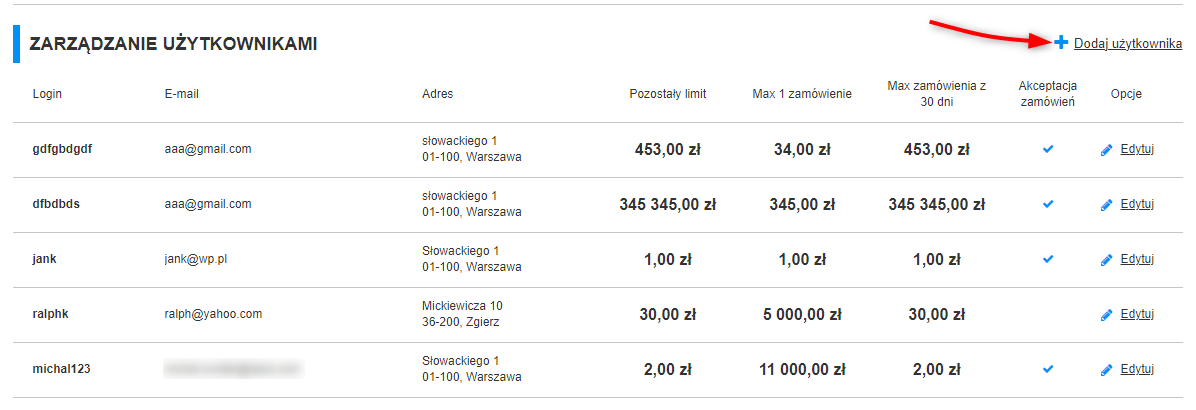Image resolution: width=1196 pixels, height=410 pixels.
Task: Click pencil icon in michal123 row
Action: point(1107,370)
